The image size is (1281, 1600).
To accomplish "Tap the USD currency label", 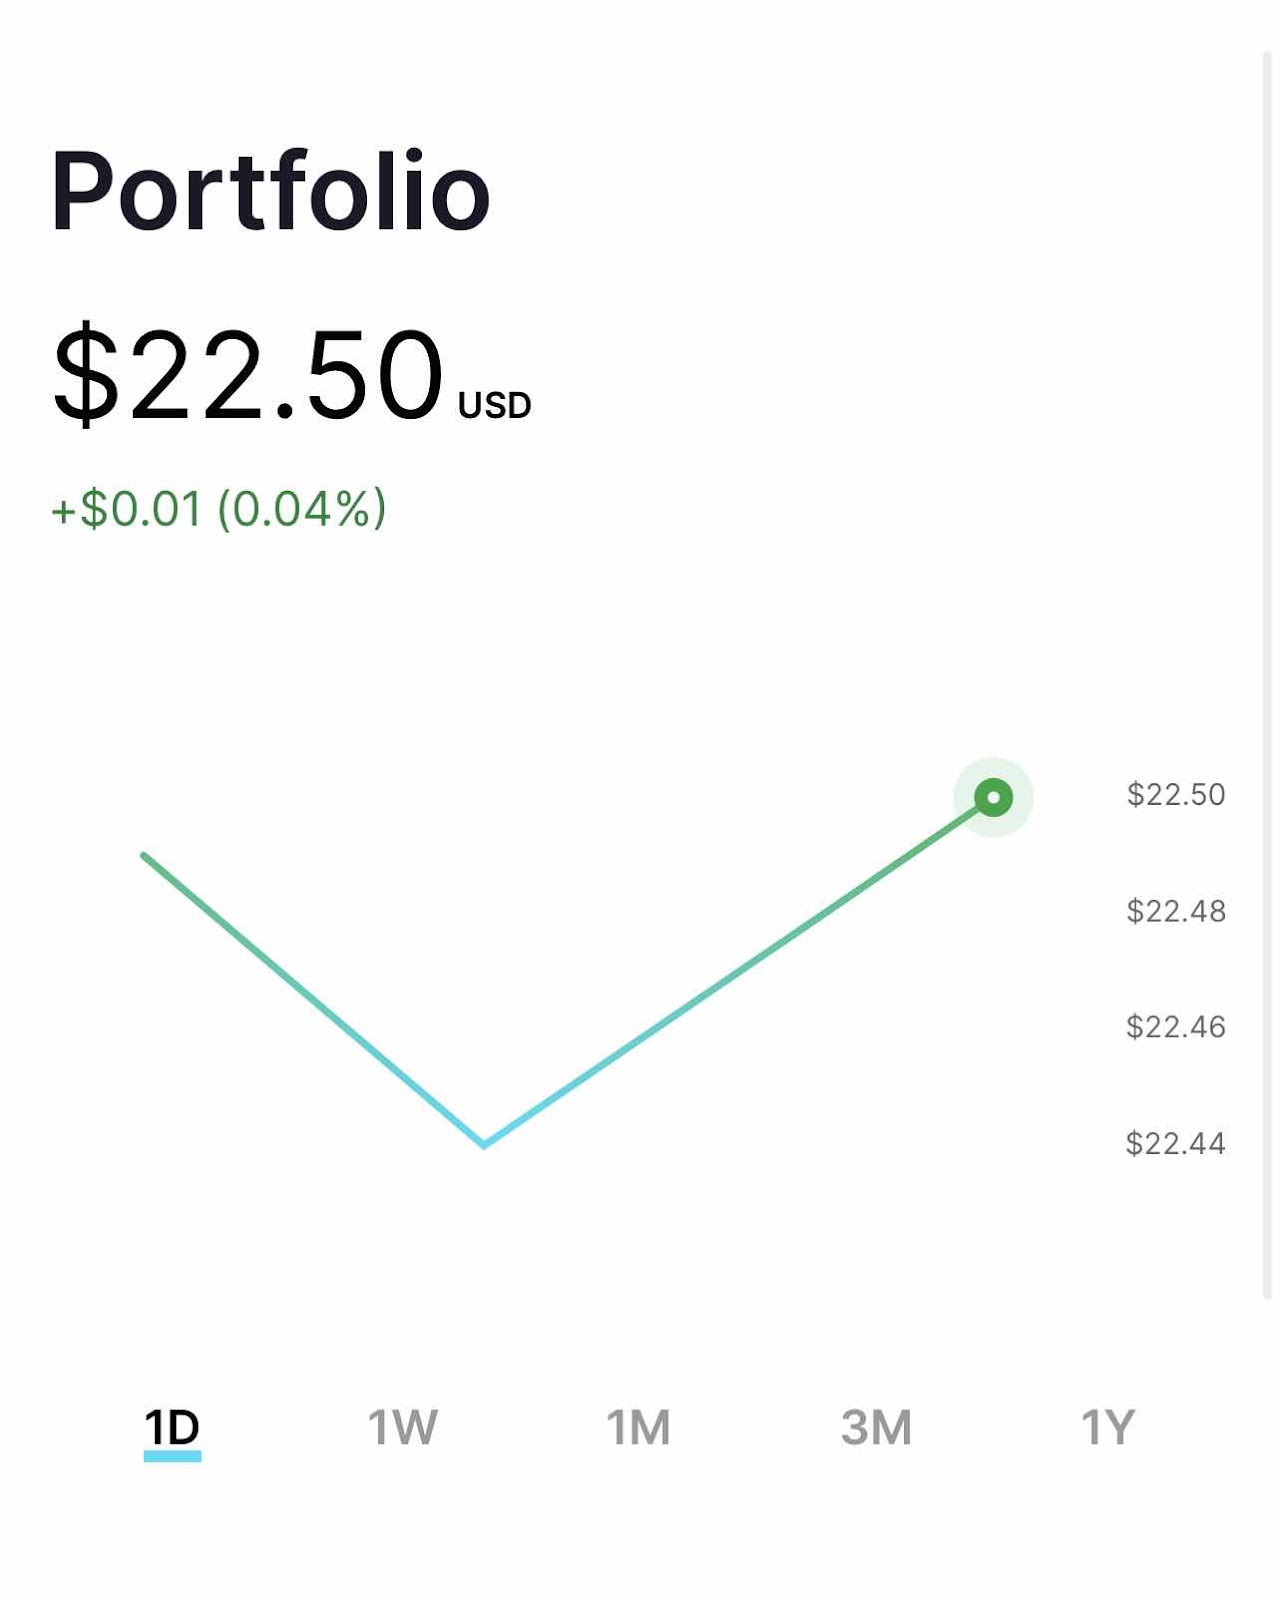I will (x=494, y=405).
